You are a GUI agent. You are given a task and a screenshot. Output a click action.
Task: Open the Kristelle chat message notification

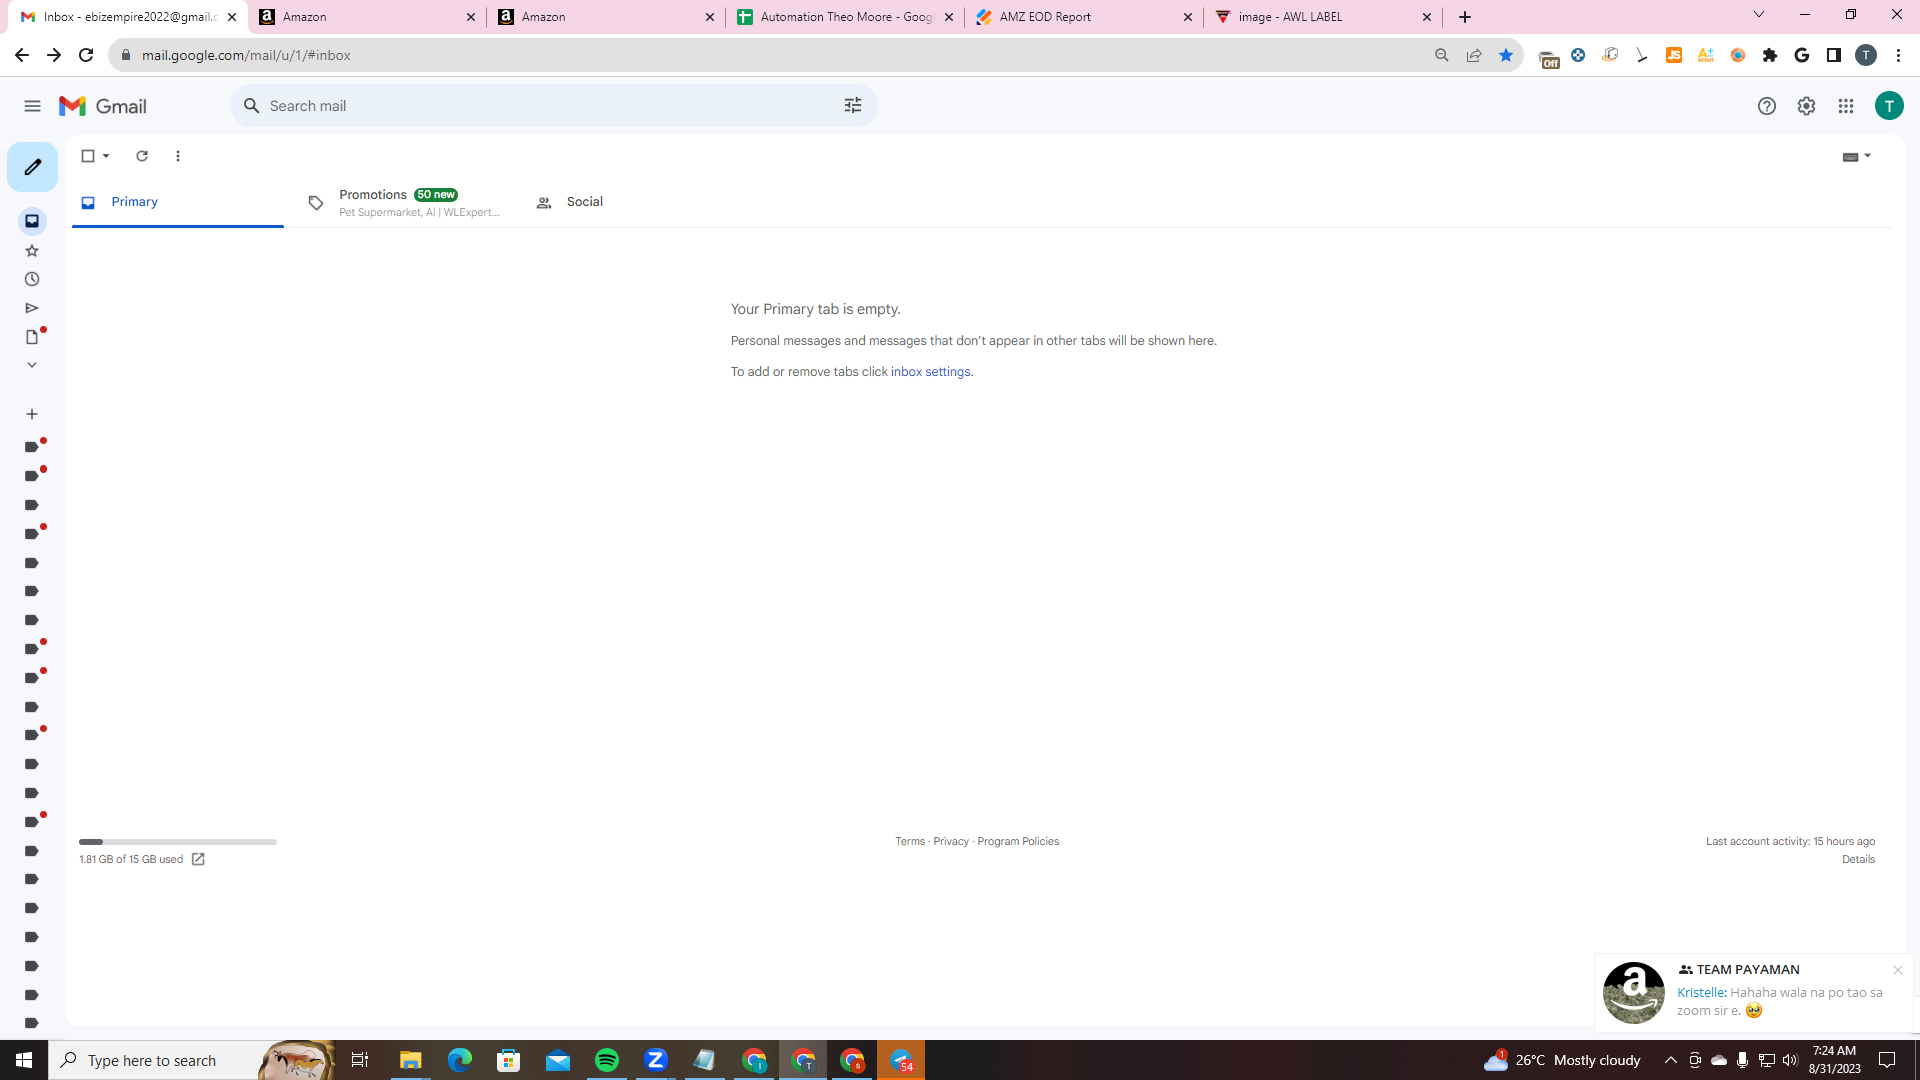pyautogui.click(x=1754, y=993)
